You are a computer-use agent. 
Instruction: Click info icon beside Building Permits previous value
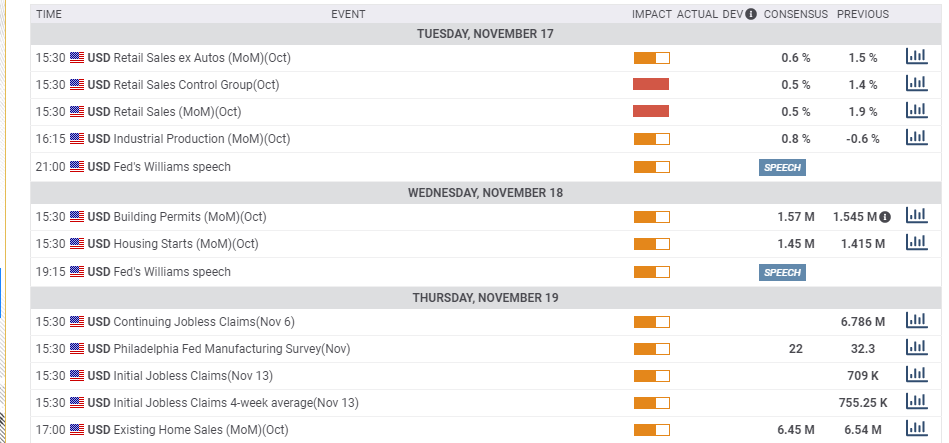point(885,217)
